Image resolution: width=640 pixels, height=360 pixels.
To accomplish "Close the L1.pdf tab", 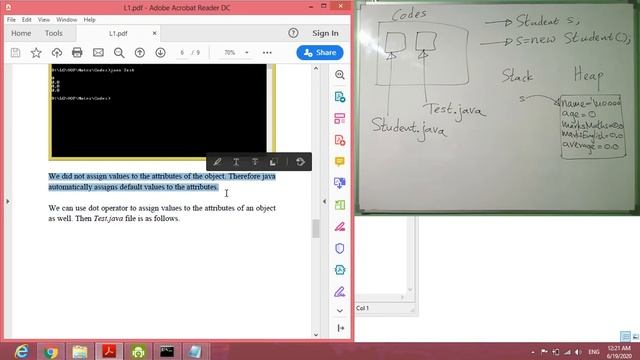I will [154, 33].
